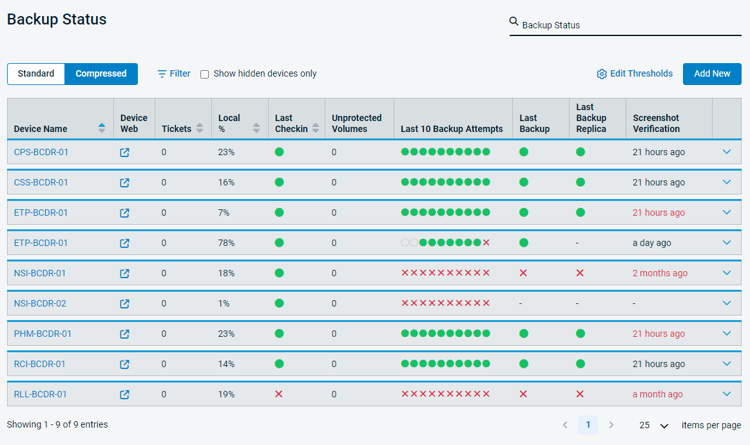Go to previous page arrow
Viewport: 750px width, 445px height.
[565, 425]
